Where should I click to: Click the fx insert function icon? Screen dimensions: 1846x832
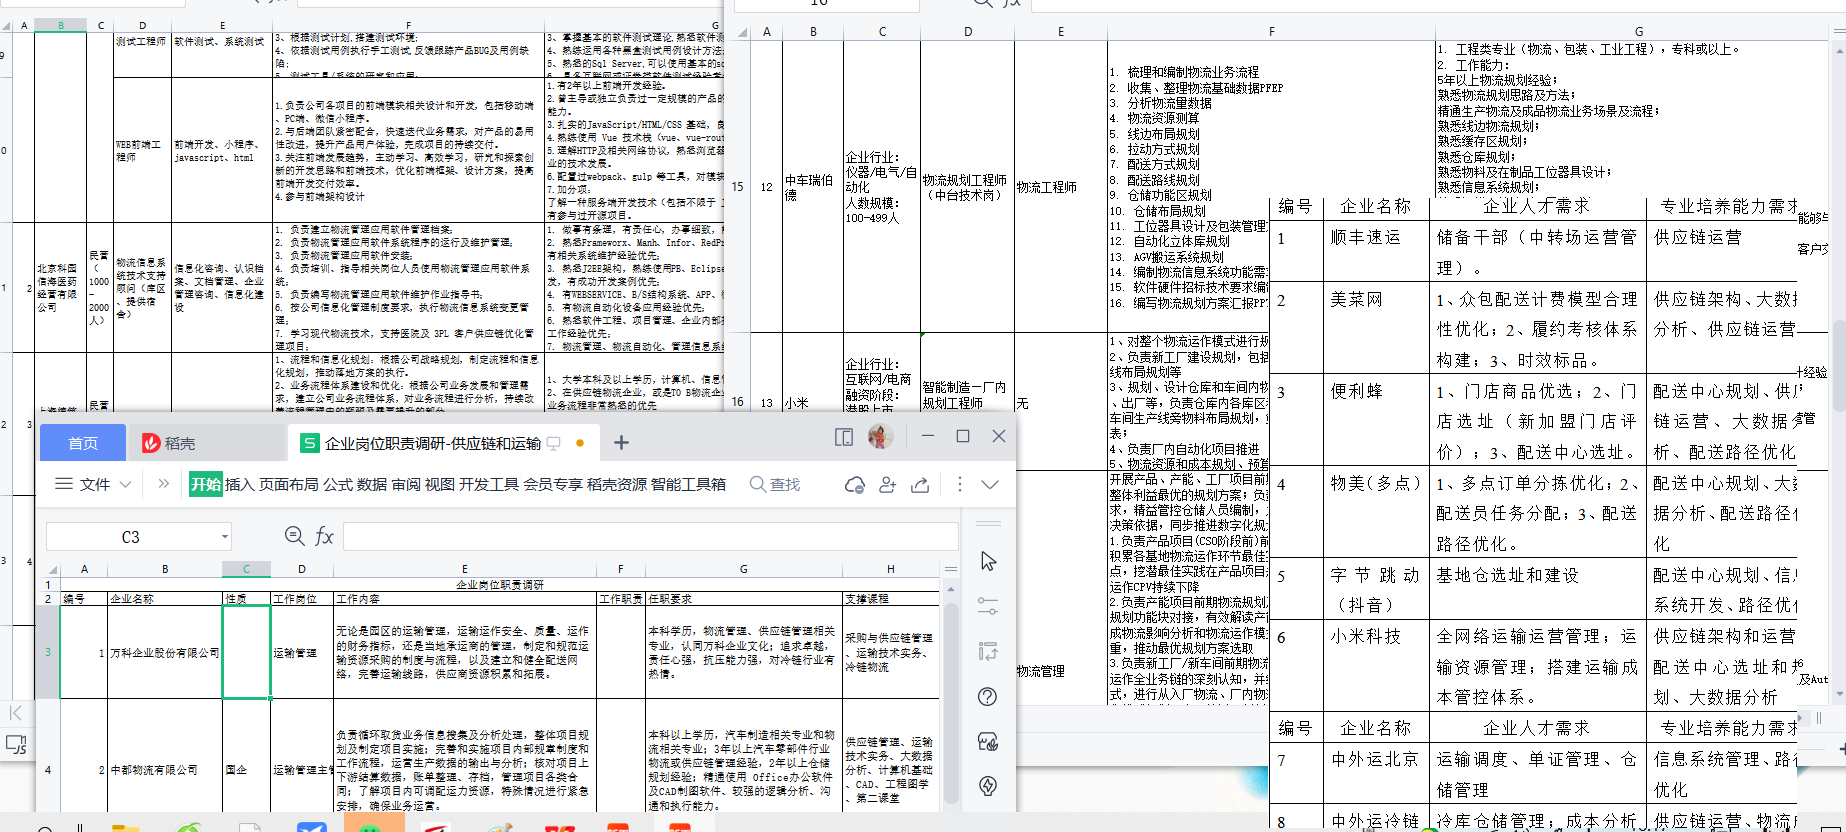point(324,537)
